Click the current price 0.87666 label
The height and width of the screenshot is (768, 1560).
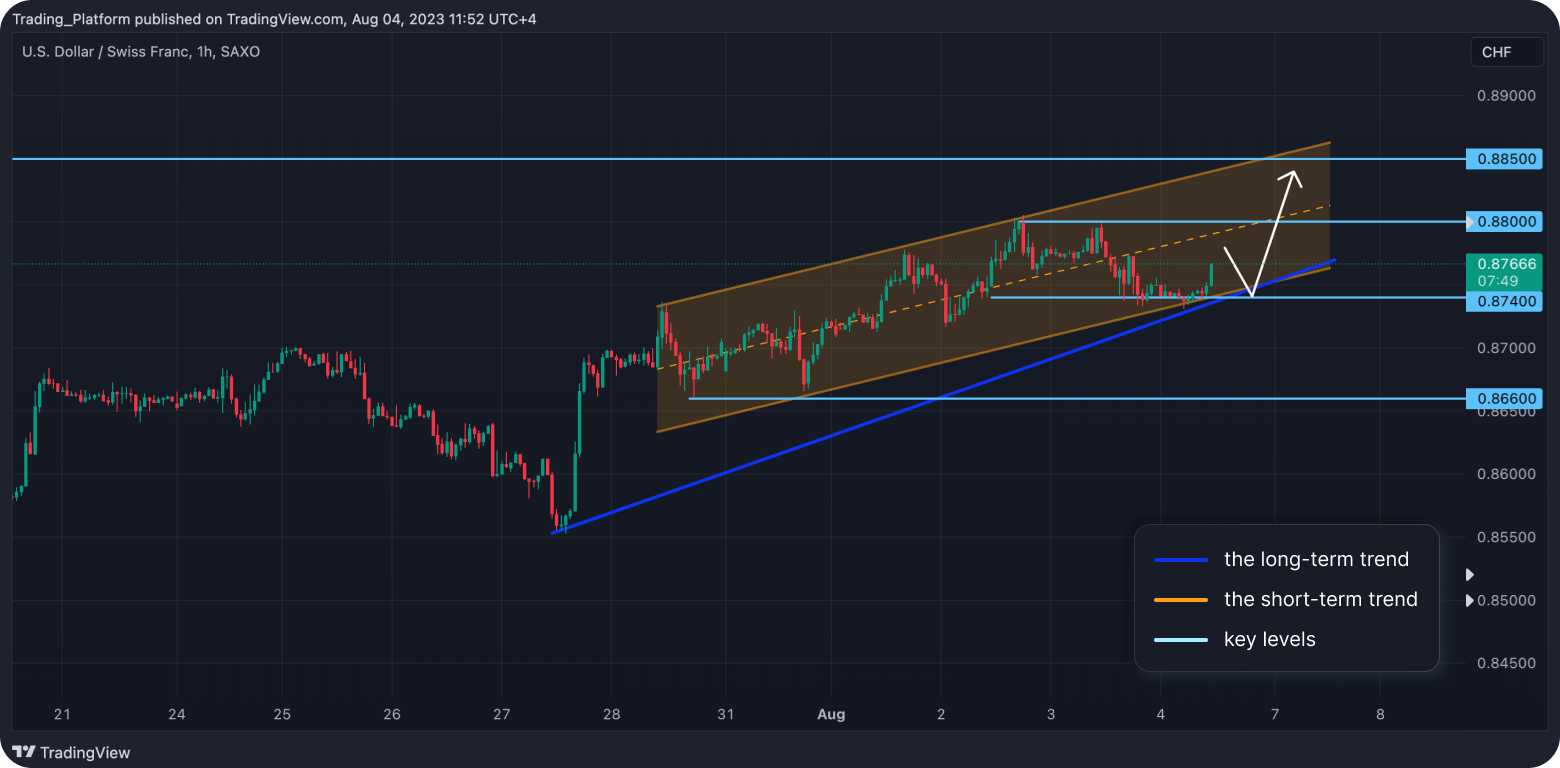pyautogui.click(x=1505, y=264)
